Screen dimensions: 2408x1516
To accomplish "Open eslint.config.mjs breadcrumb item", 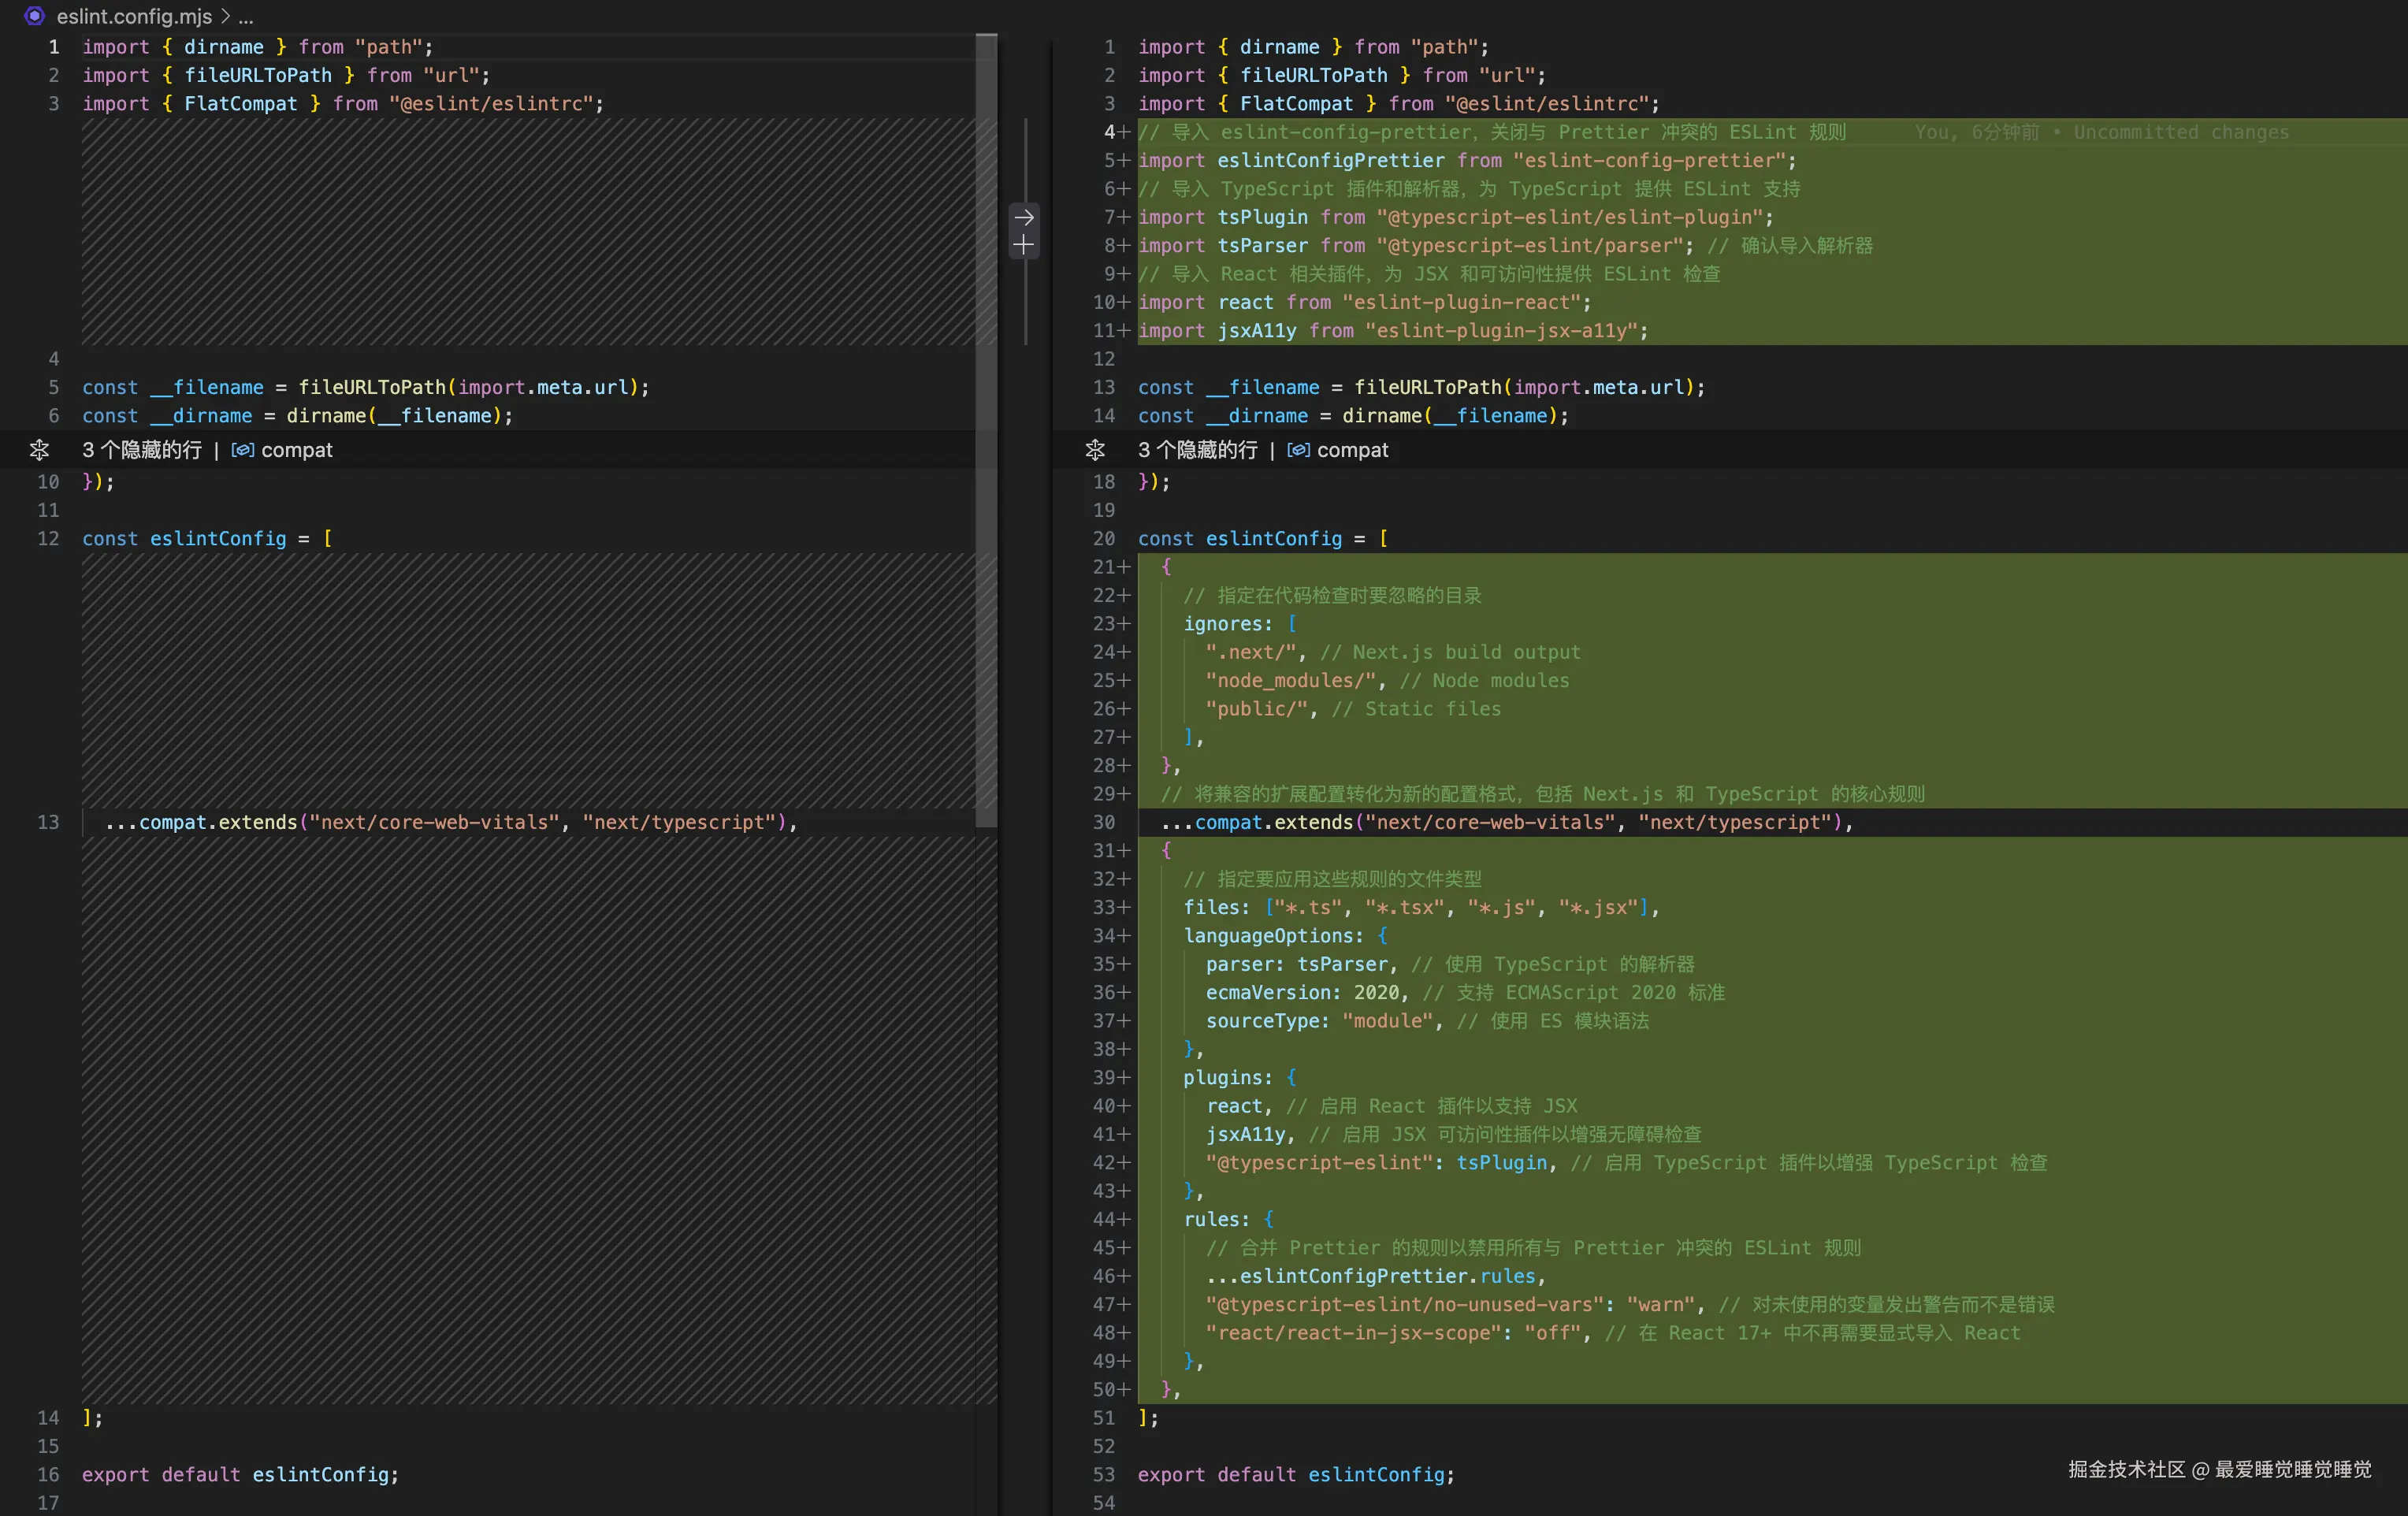I will [134, 17].
